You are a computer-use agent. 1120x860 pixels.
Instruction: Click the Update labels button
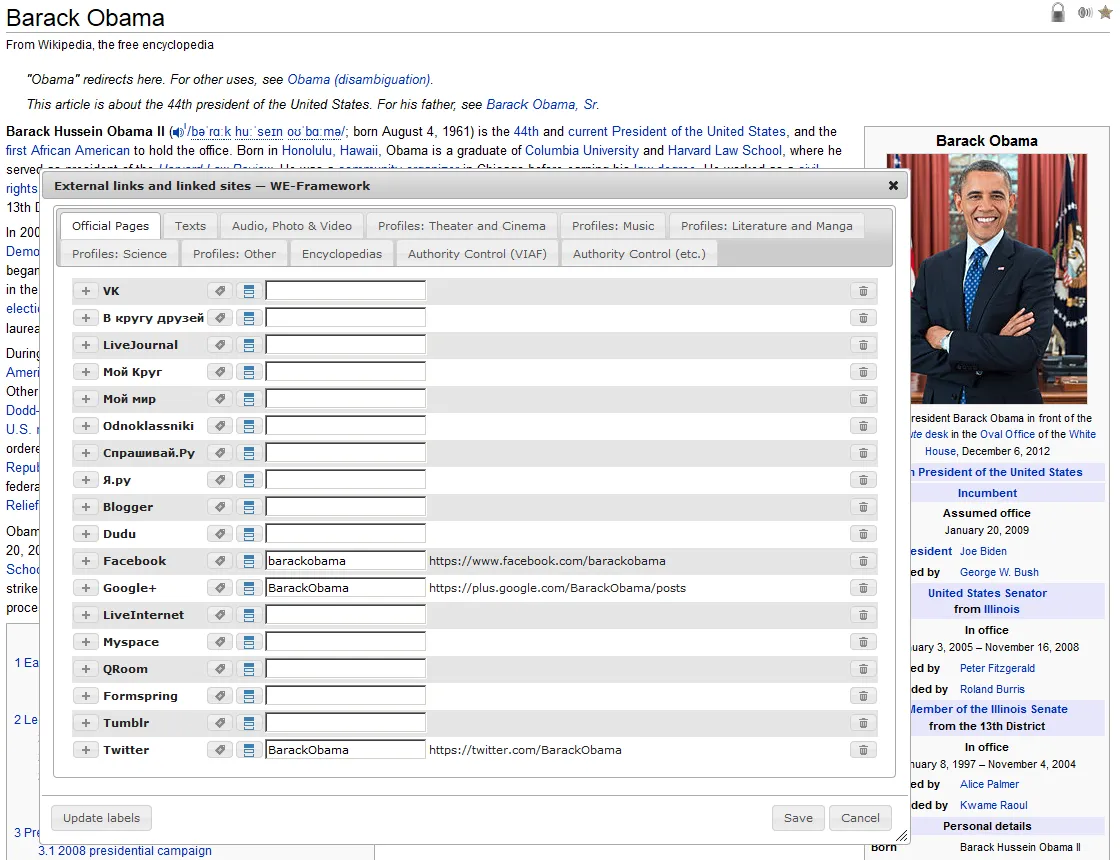pyautogui.click(x=101, y=818)
